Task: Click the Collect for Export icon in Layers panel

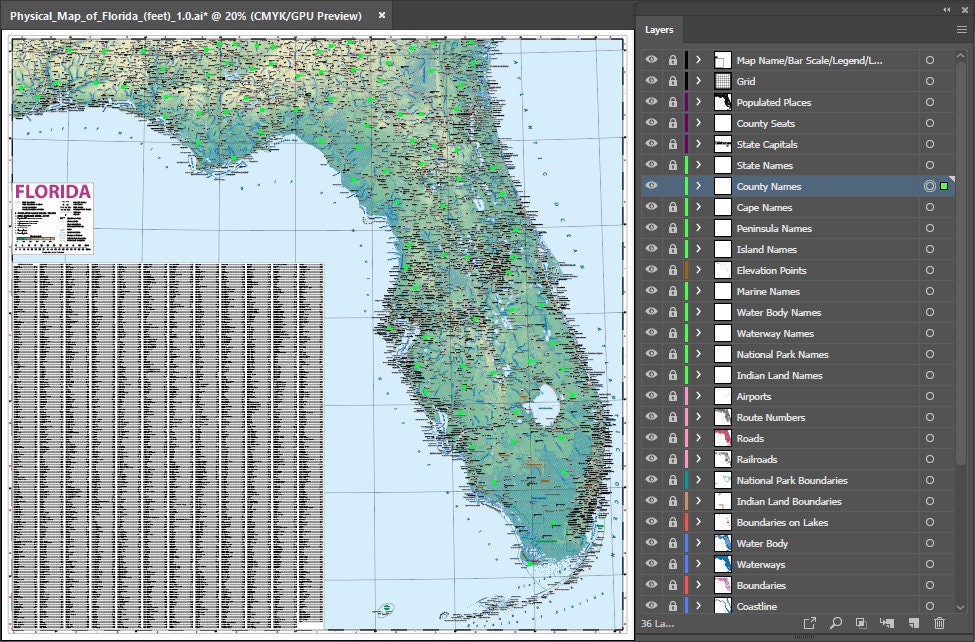Action: (x=810, y=622)
